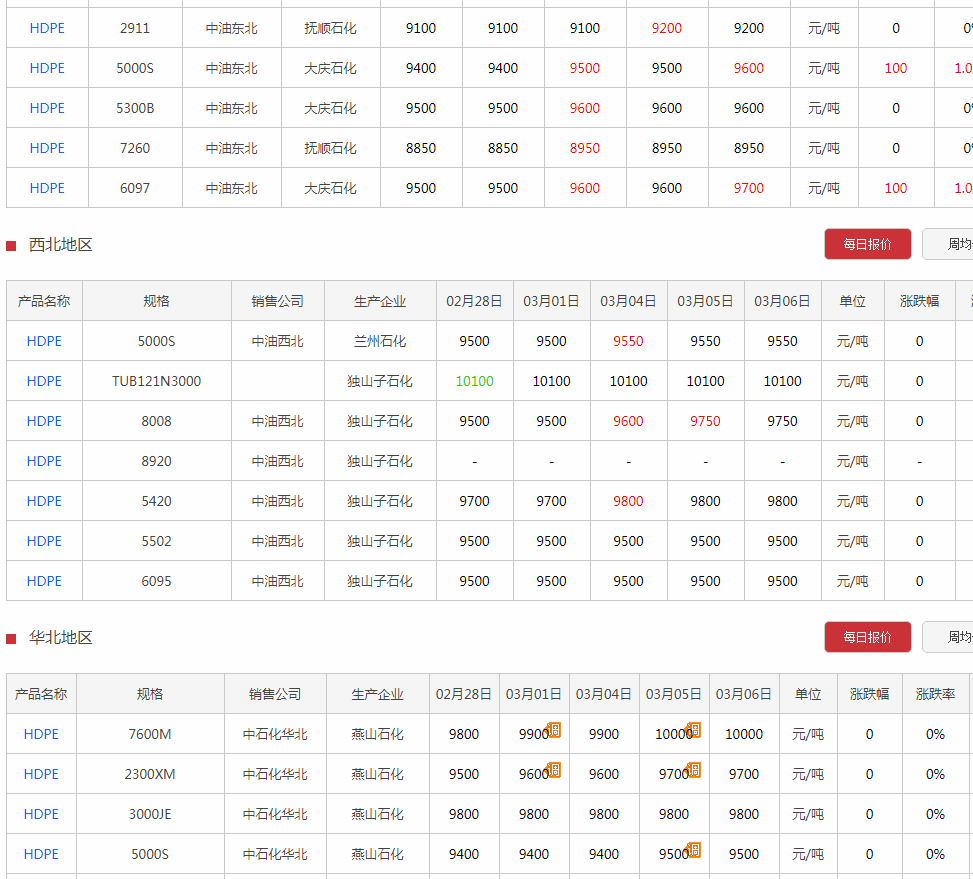The image size is (973, 879).
Task: Click the 调 badge in 燕山石化 5000S row
Action: (694, 849)
